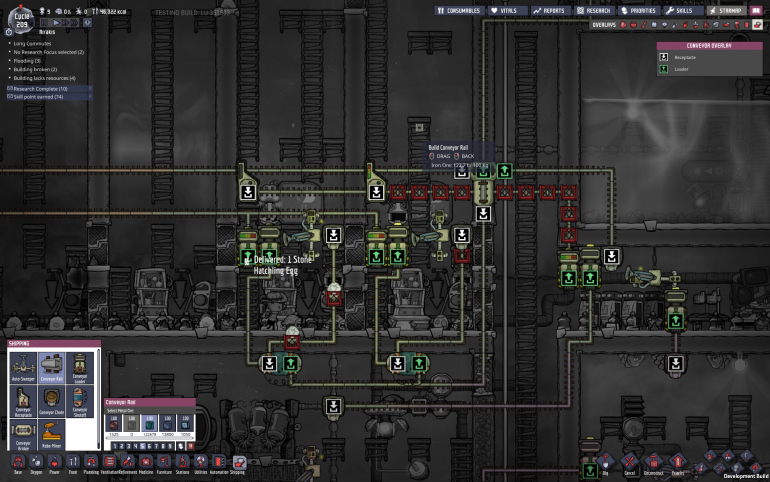This screenshot has height=482, width=770.
Task: Set build priority to 3
Action: coord(129,446)
